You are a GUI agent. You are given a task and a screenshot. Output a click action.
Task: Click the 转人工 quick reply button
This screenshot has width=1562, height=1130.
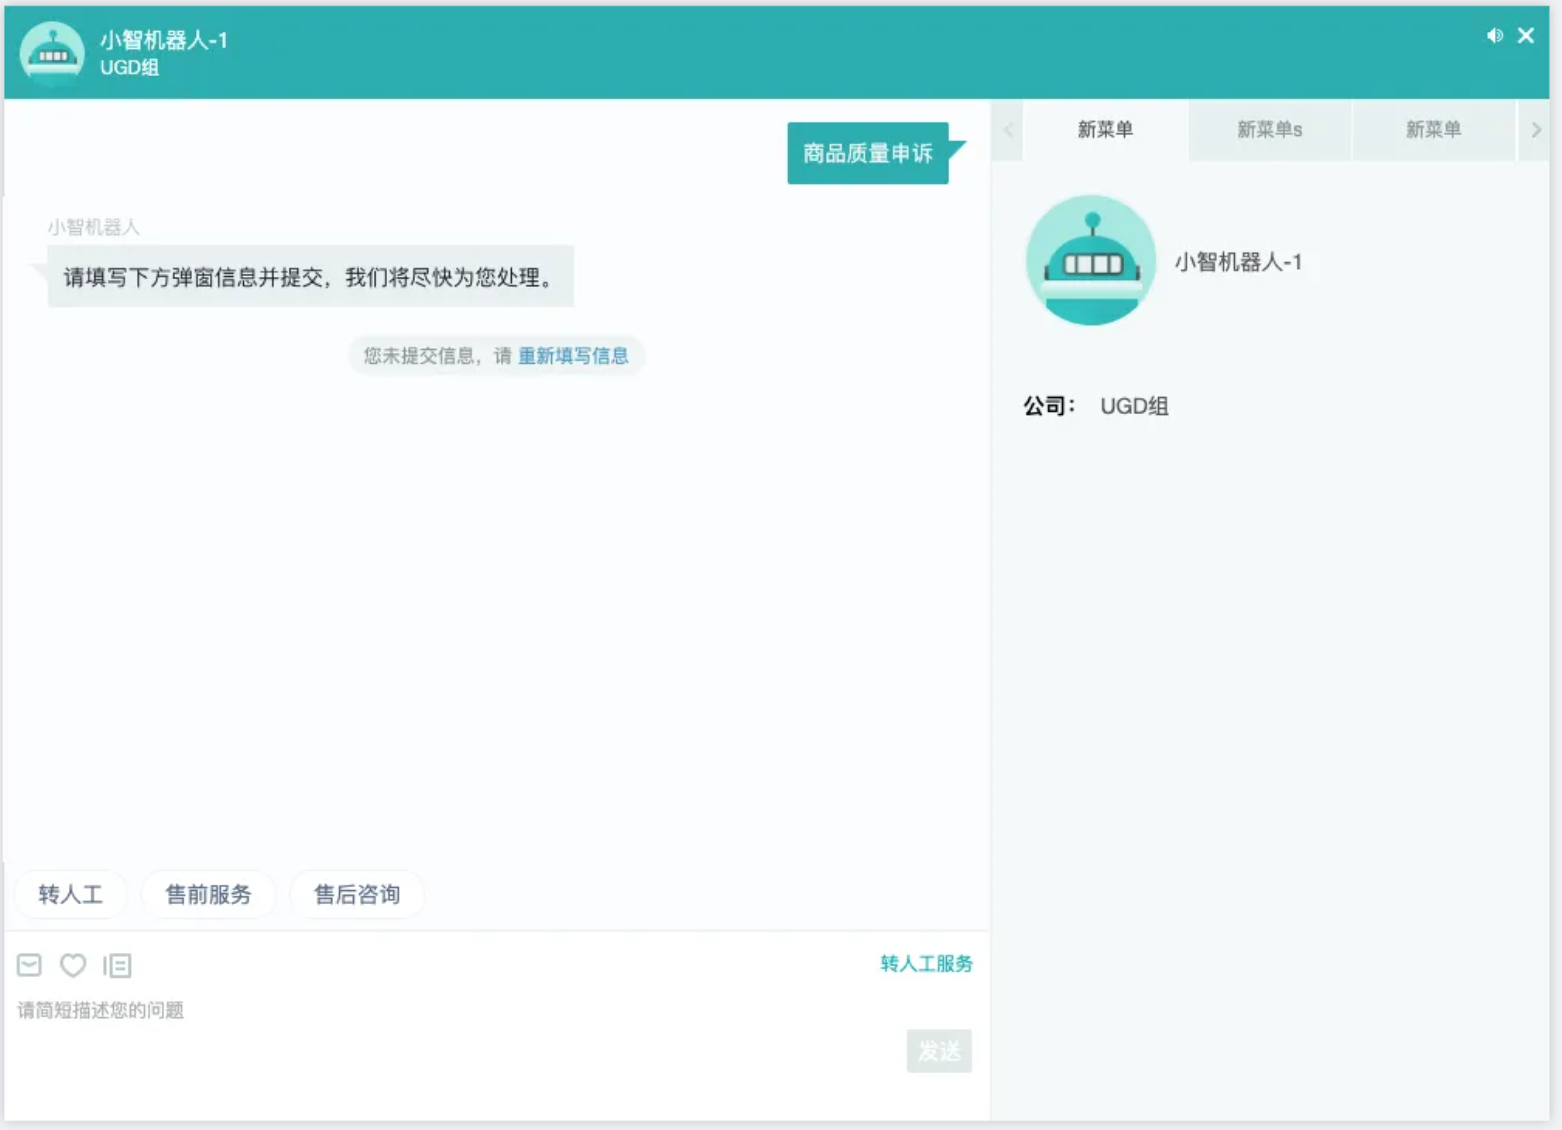tap(70, 894)
